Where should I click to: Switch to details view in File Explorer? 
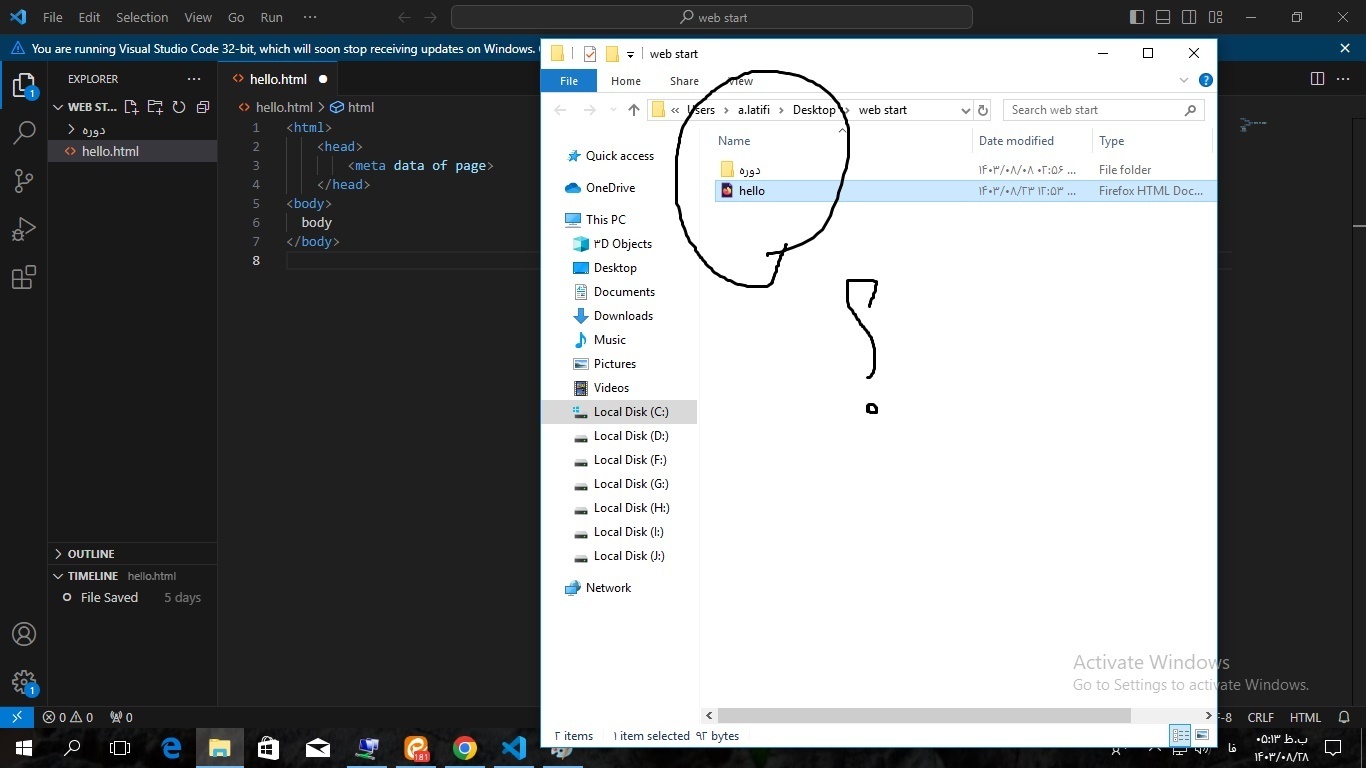(x=1180, y=735)
